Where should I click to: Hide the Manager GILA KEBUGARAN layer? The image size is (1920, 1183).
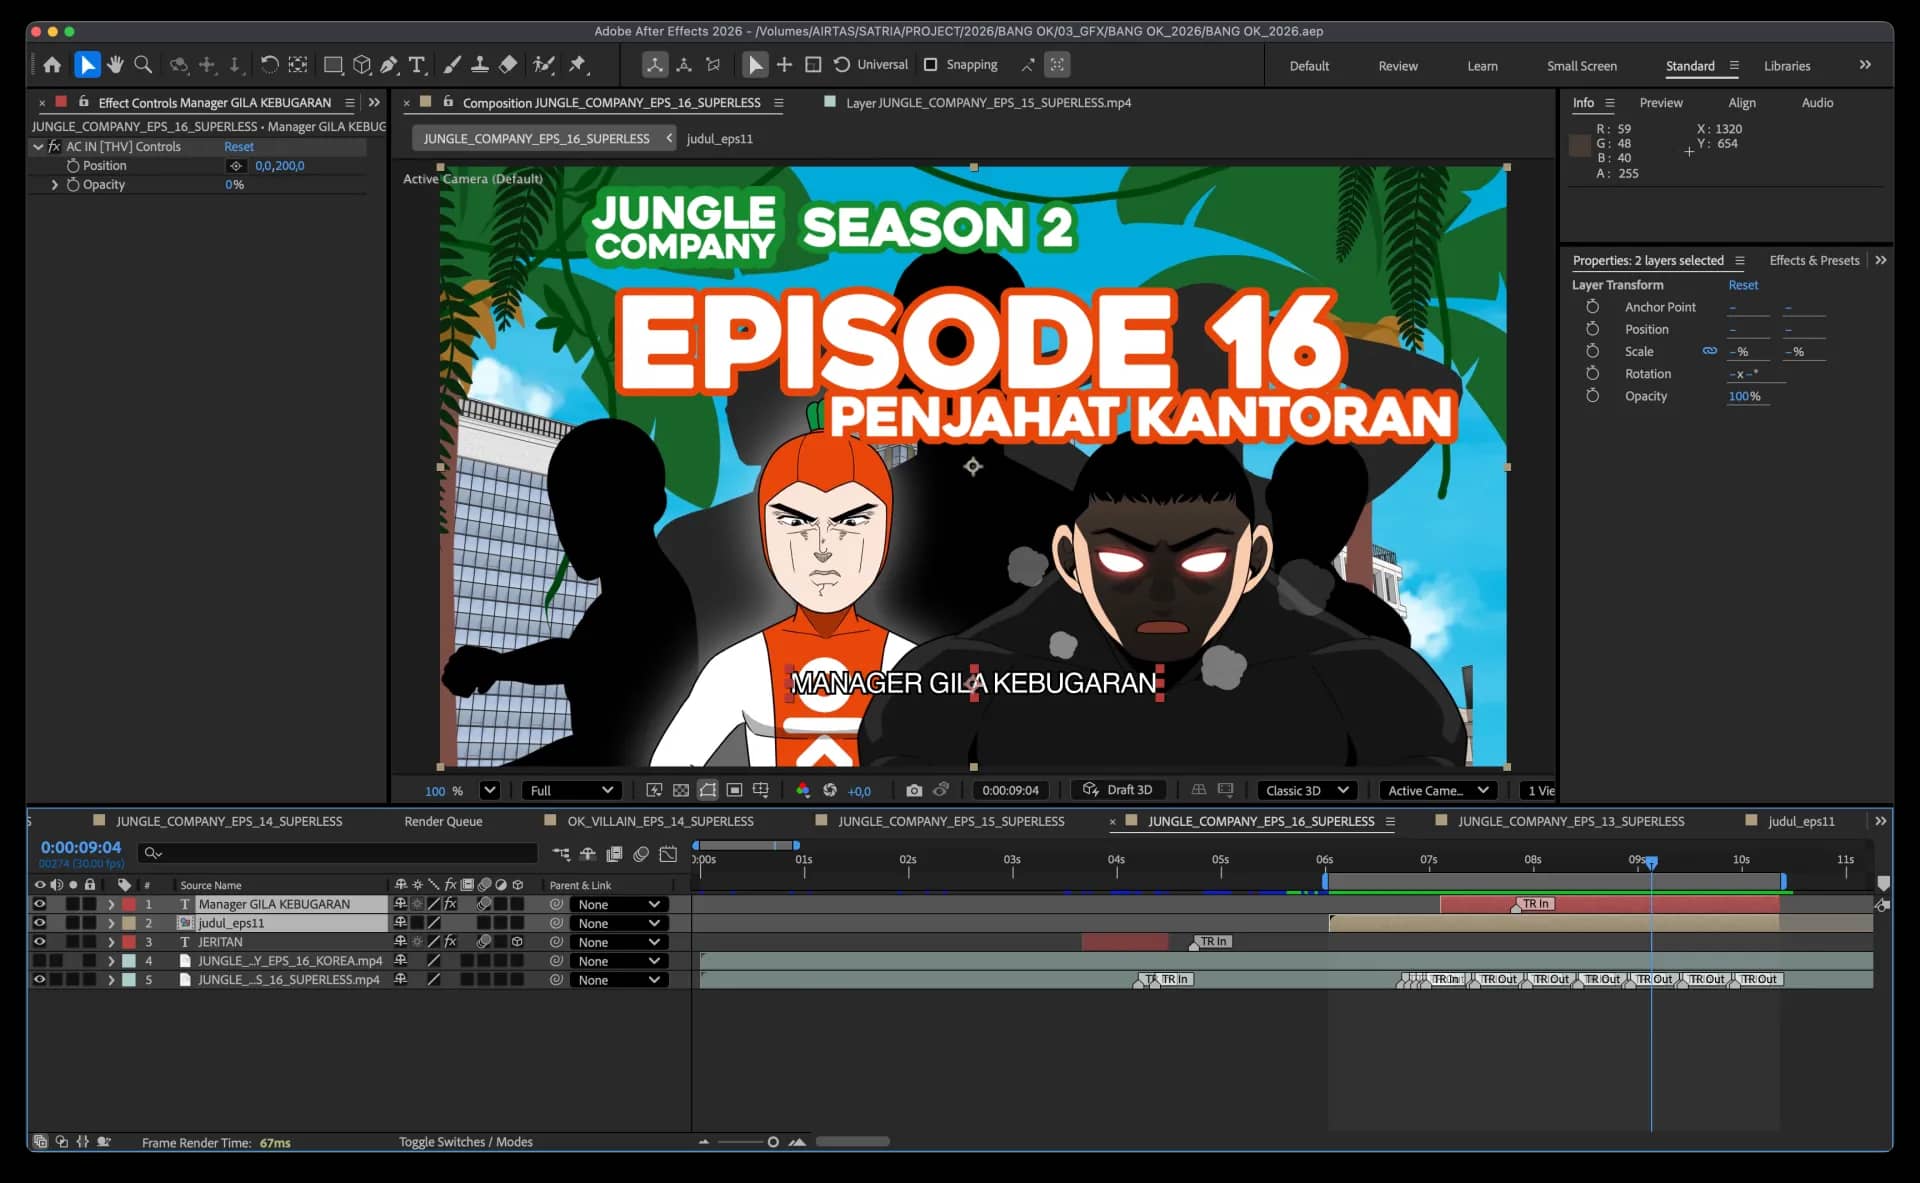click(x=39, y=904)
